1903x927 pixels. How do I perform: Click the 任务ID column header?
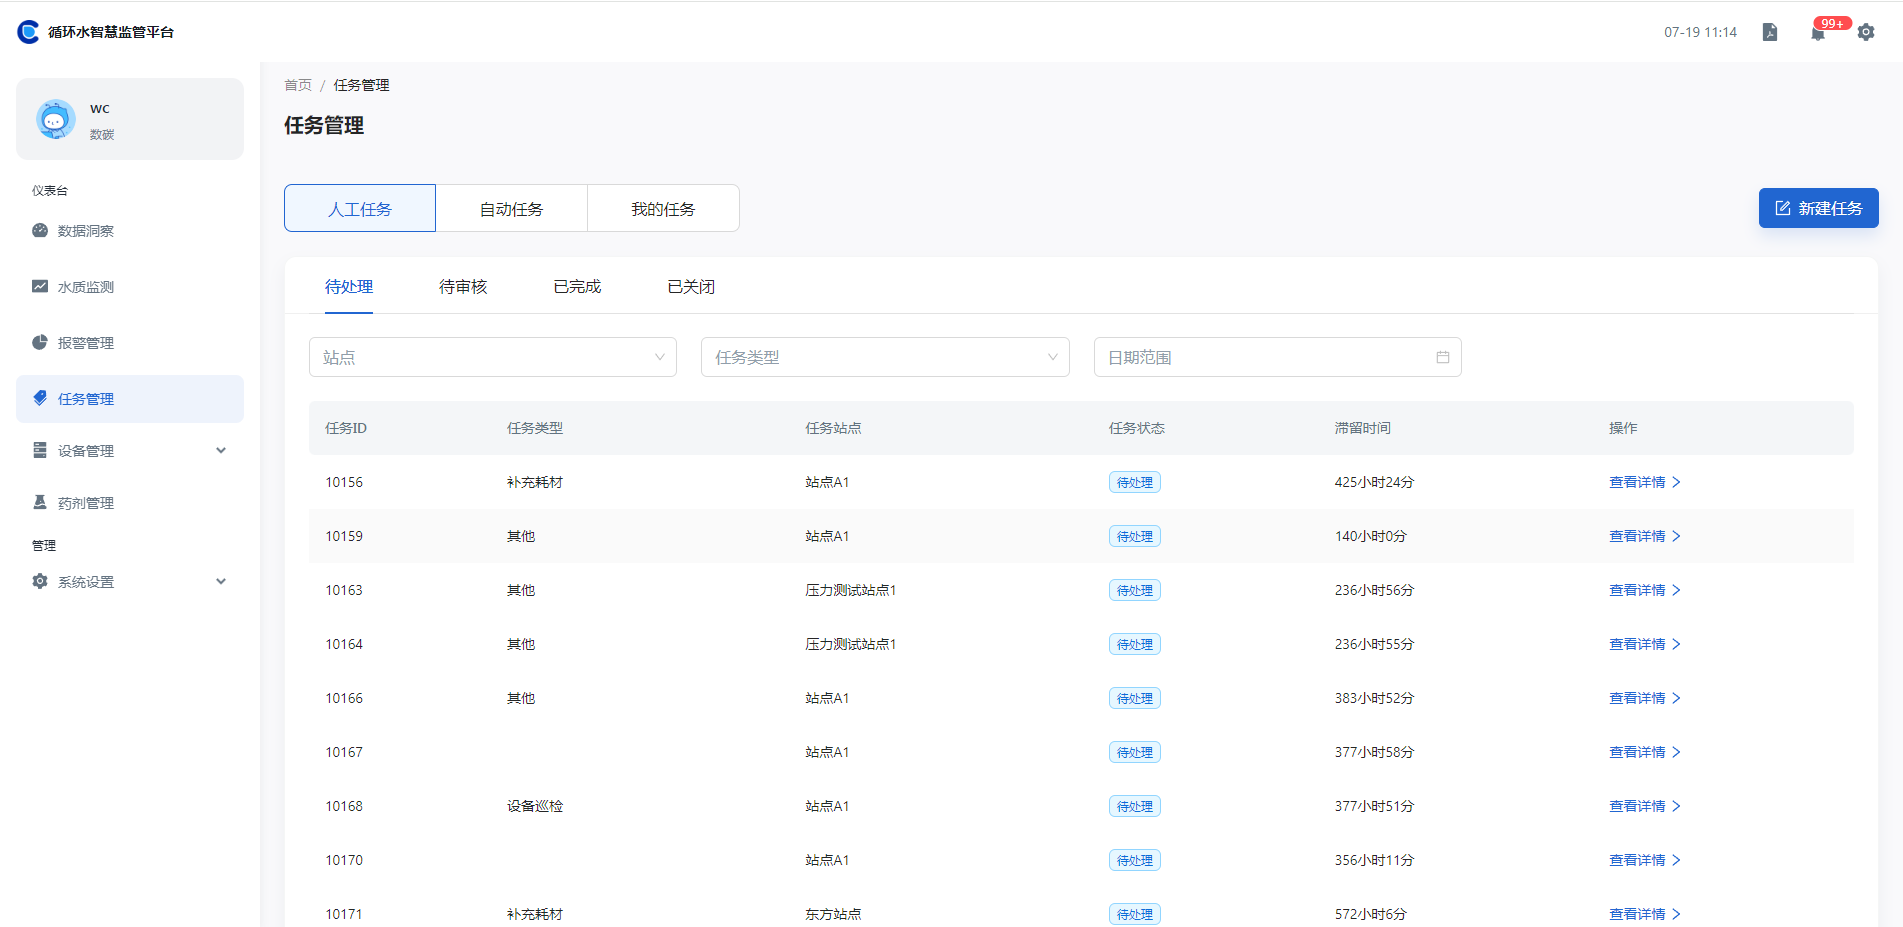pyautogui.click(x=346, y=428)
